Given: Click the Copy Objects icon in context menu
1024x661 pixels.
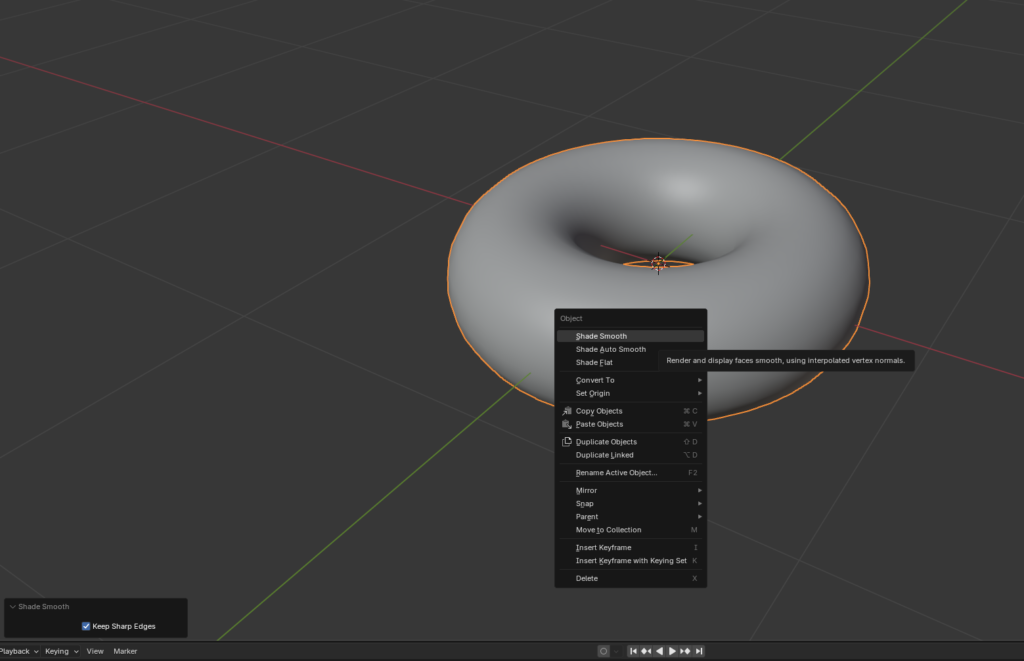Looking at the screenshot, I should coord(567,411).
